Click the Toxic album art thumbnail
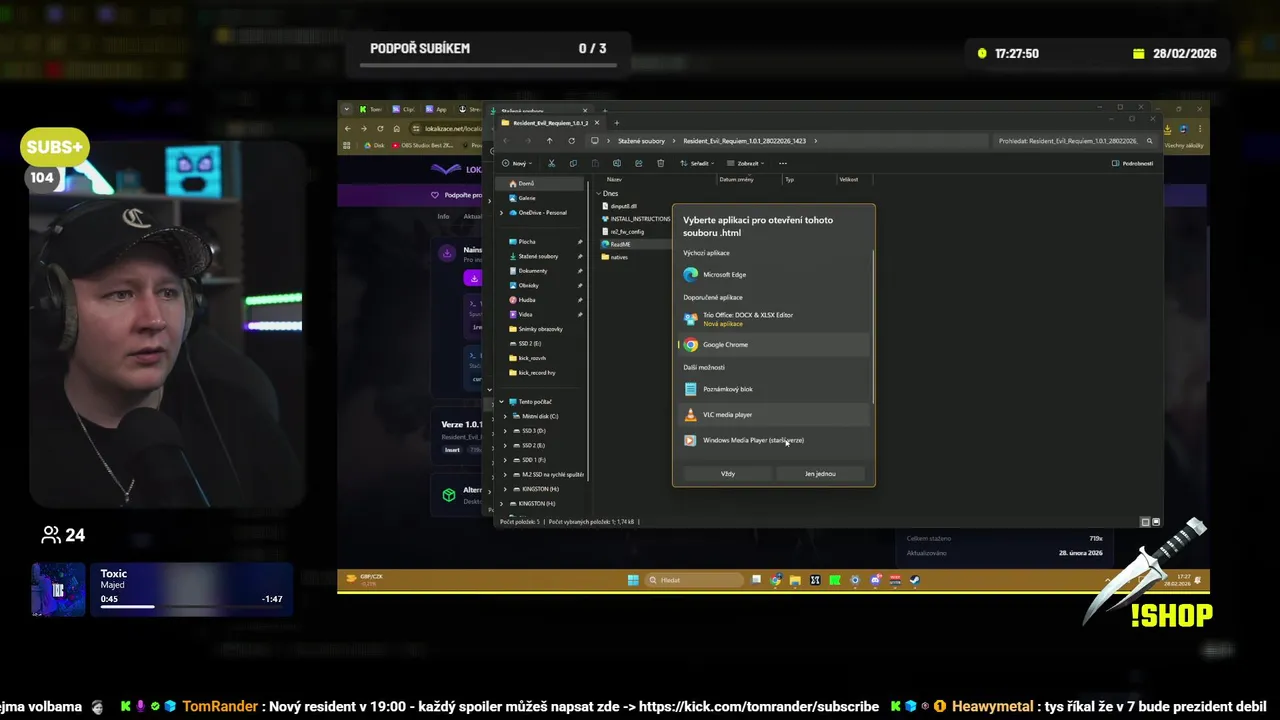1280x720 pixels. click(x=58, y=590)
